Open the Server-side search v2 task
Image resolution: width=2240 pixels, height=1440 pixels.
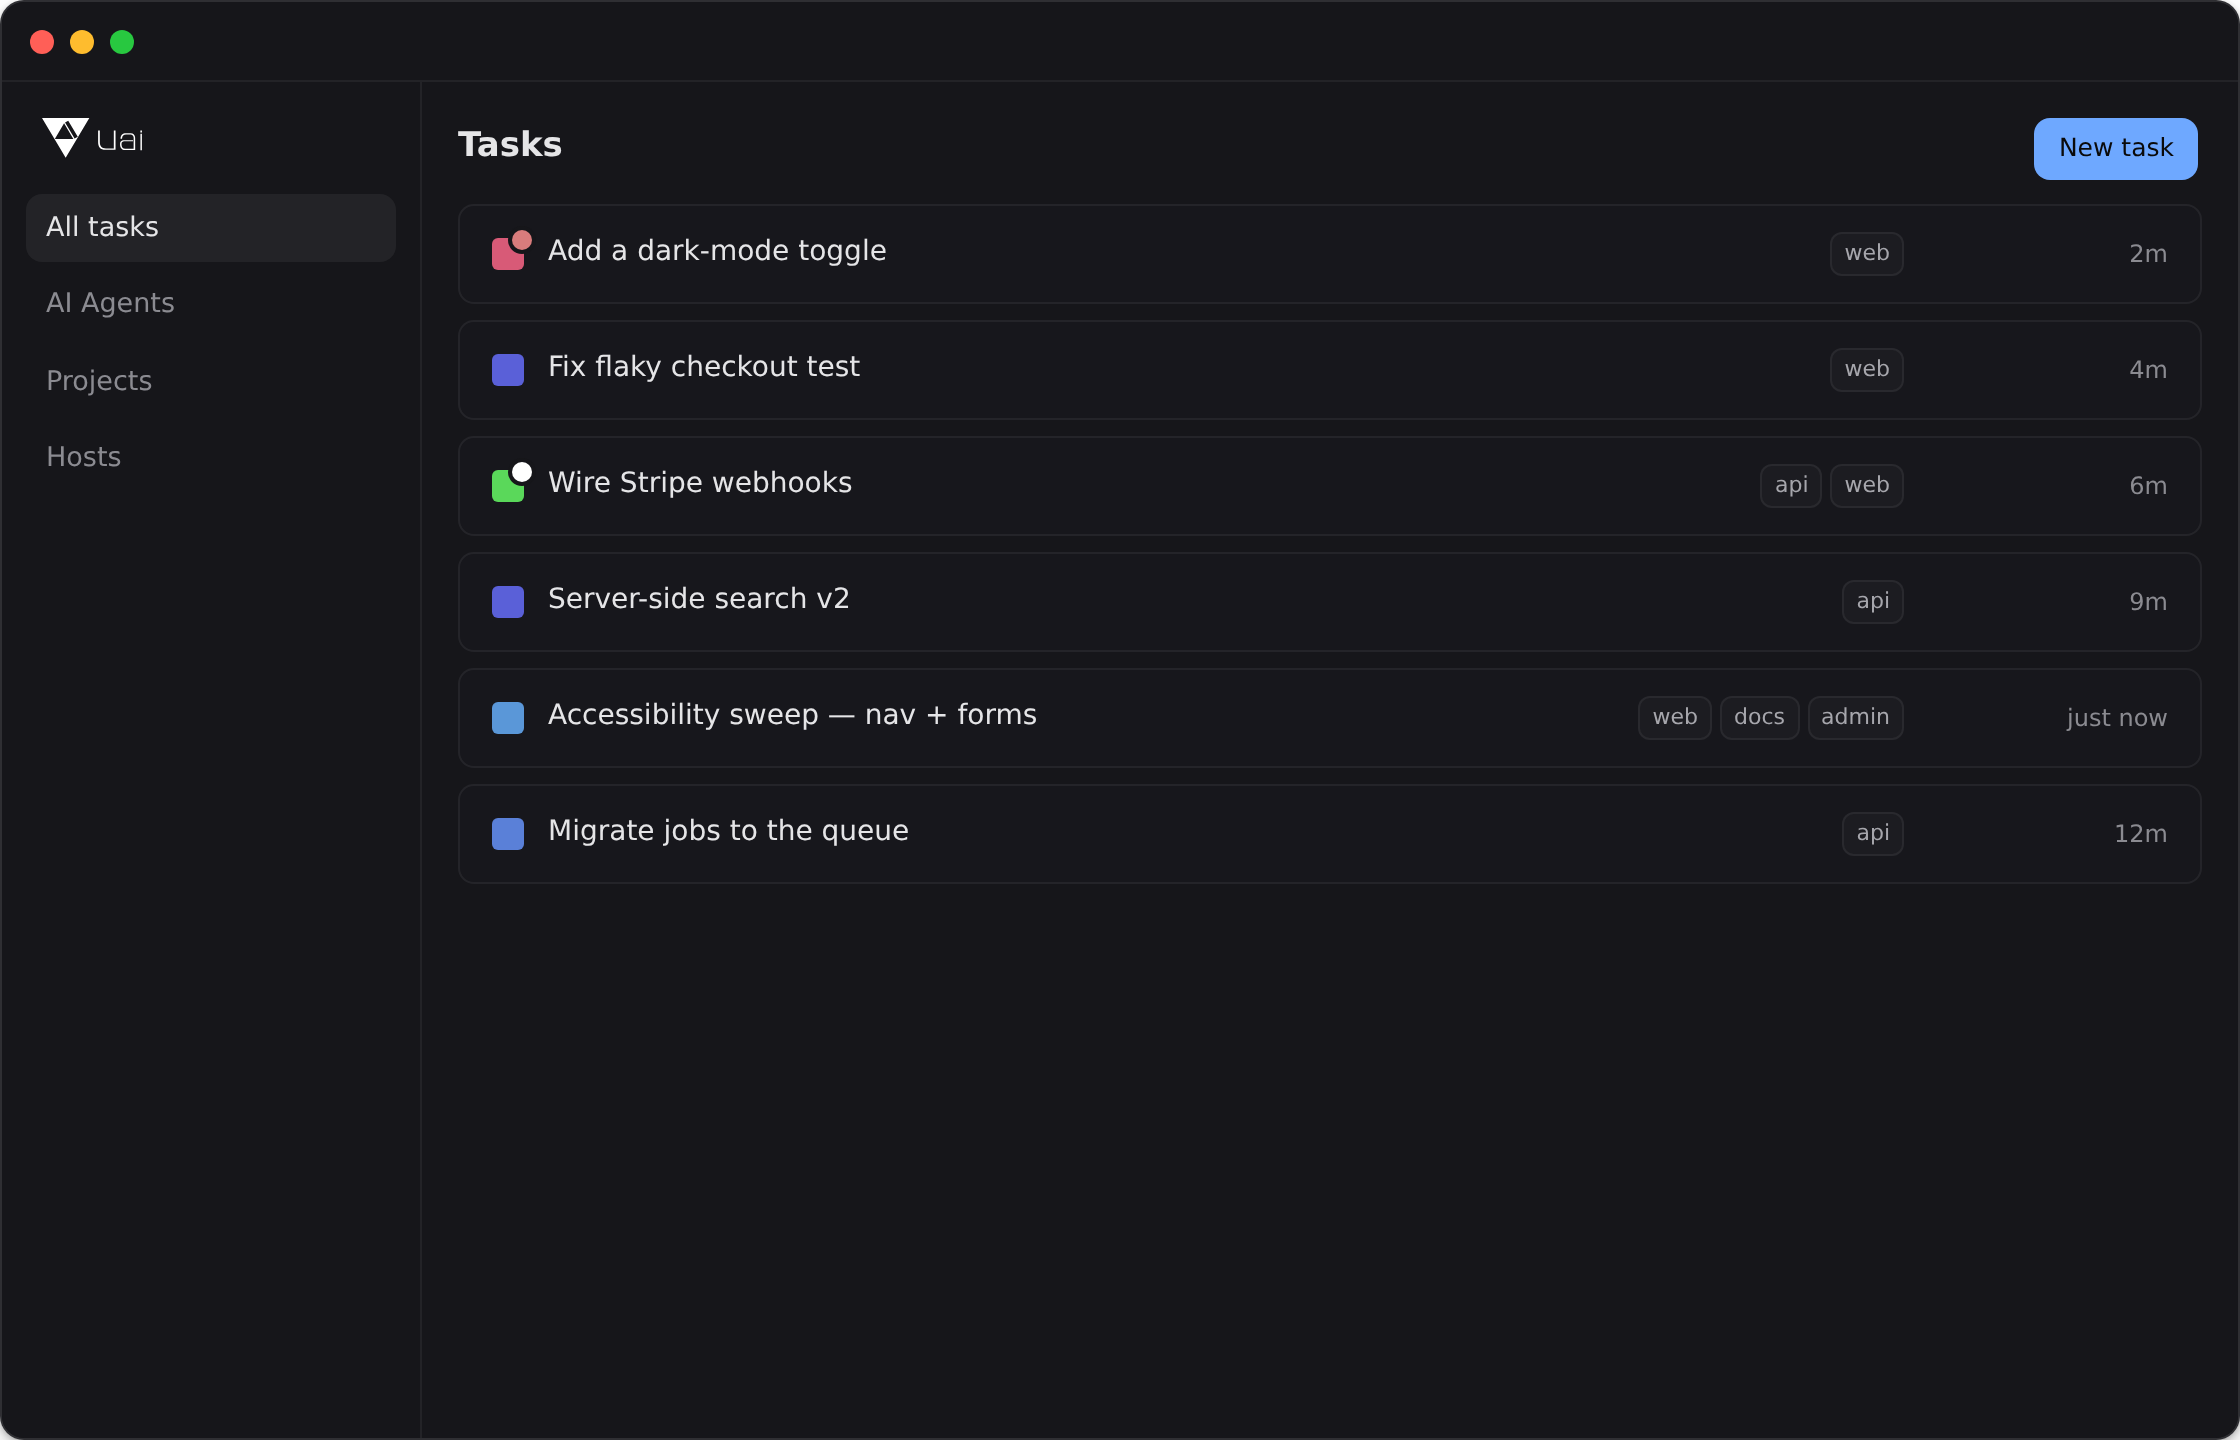coord(1329,602)
